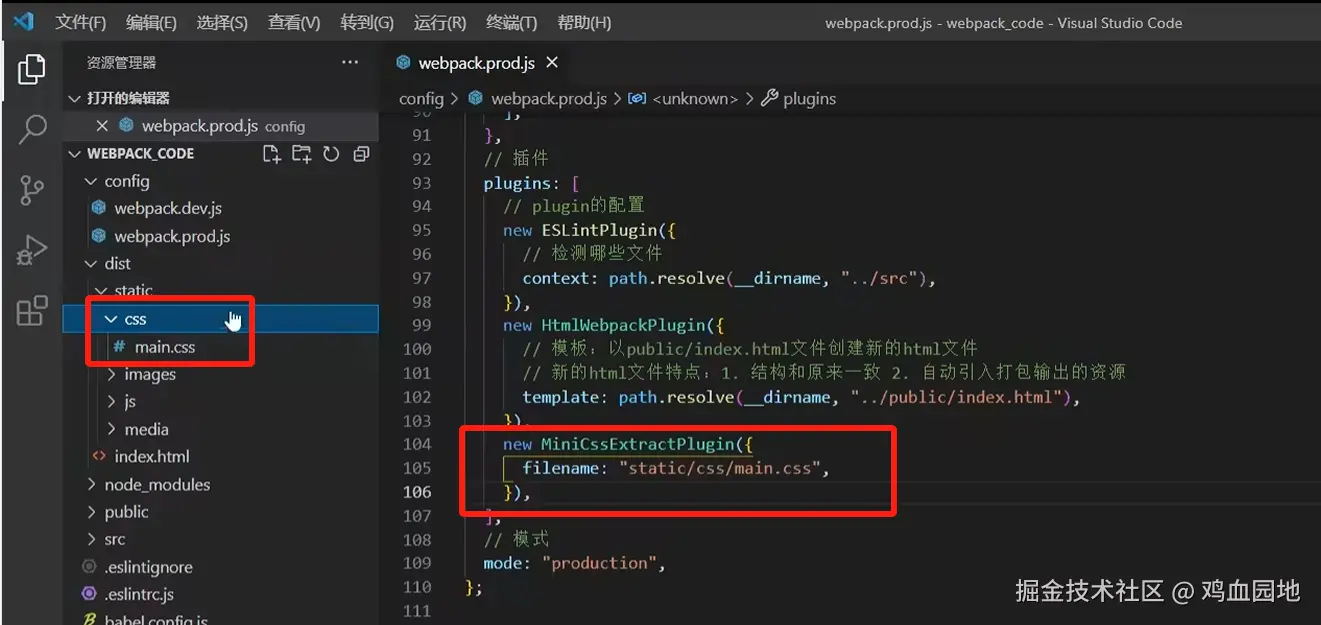This screenshot has width=1321, height=625.
Task: Close the webpack.prod.js editor tab
Action: point(551,62)
